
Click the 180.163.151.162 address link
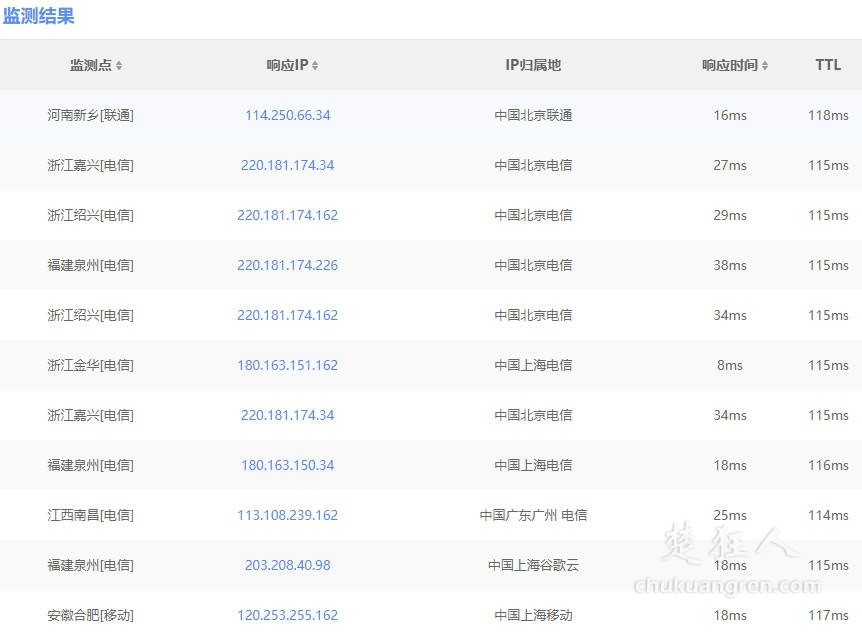coord(287,365)
